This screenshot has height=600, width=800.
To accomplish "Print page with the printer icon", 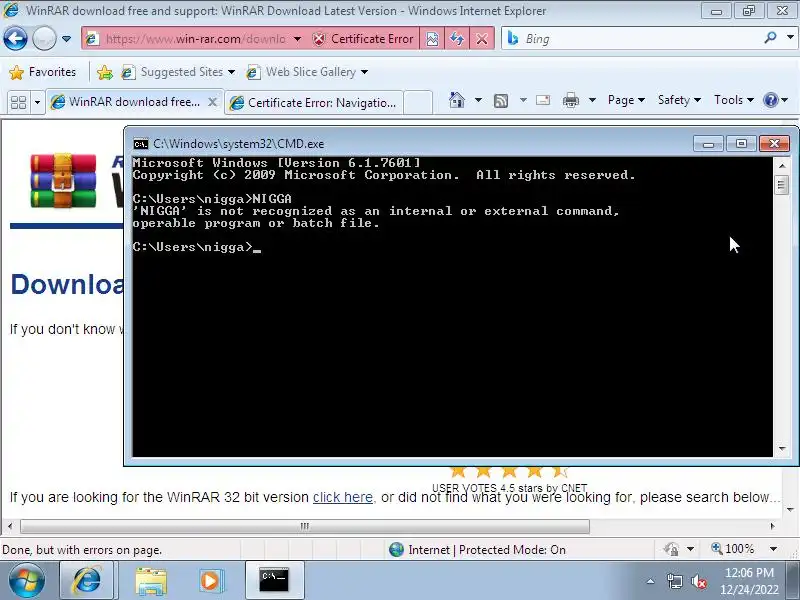I will (570, 100).
